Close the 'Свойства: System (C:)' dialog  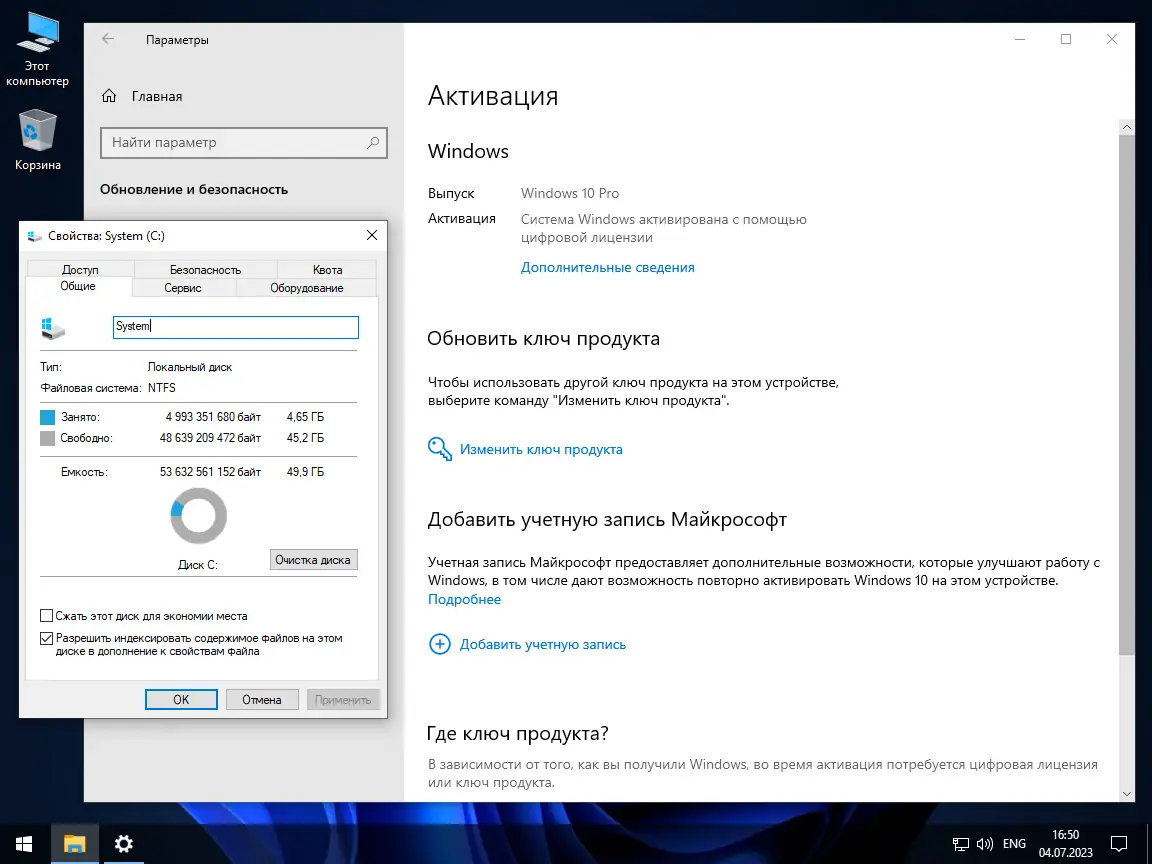(x=372, y=235)
